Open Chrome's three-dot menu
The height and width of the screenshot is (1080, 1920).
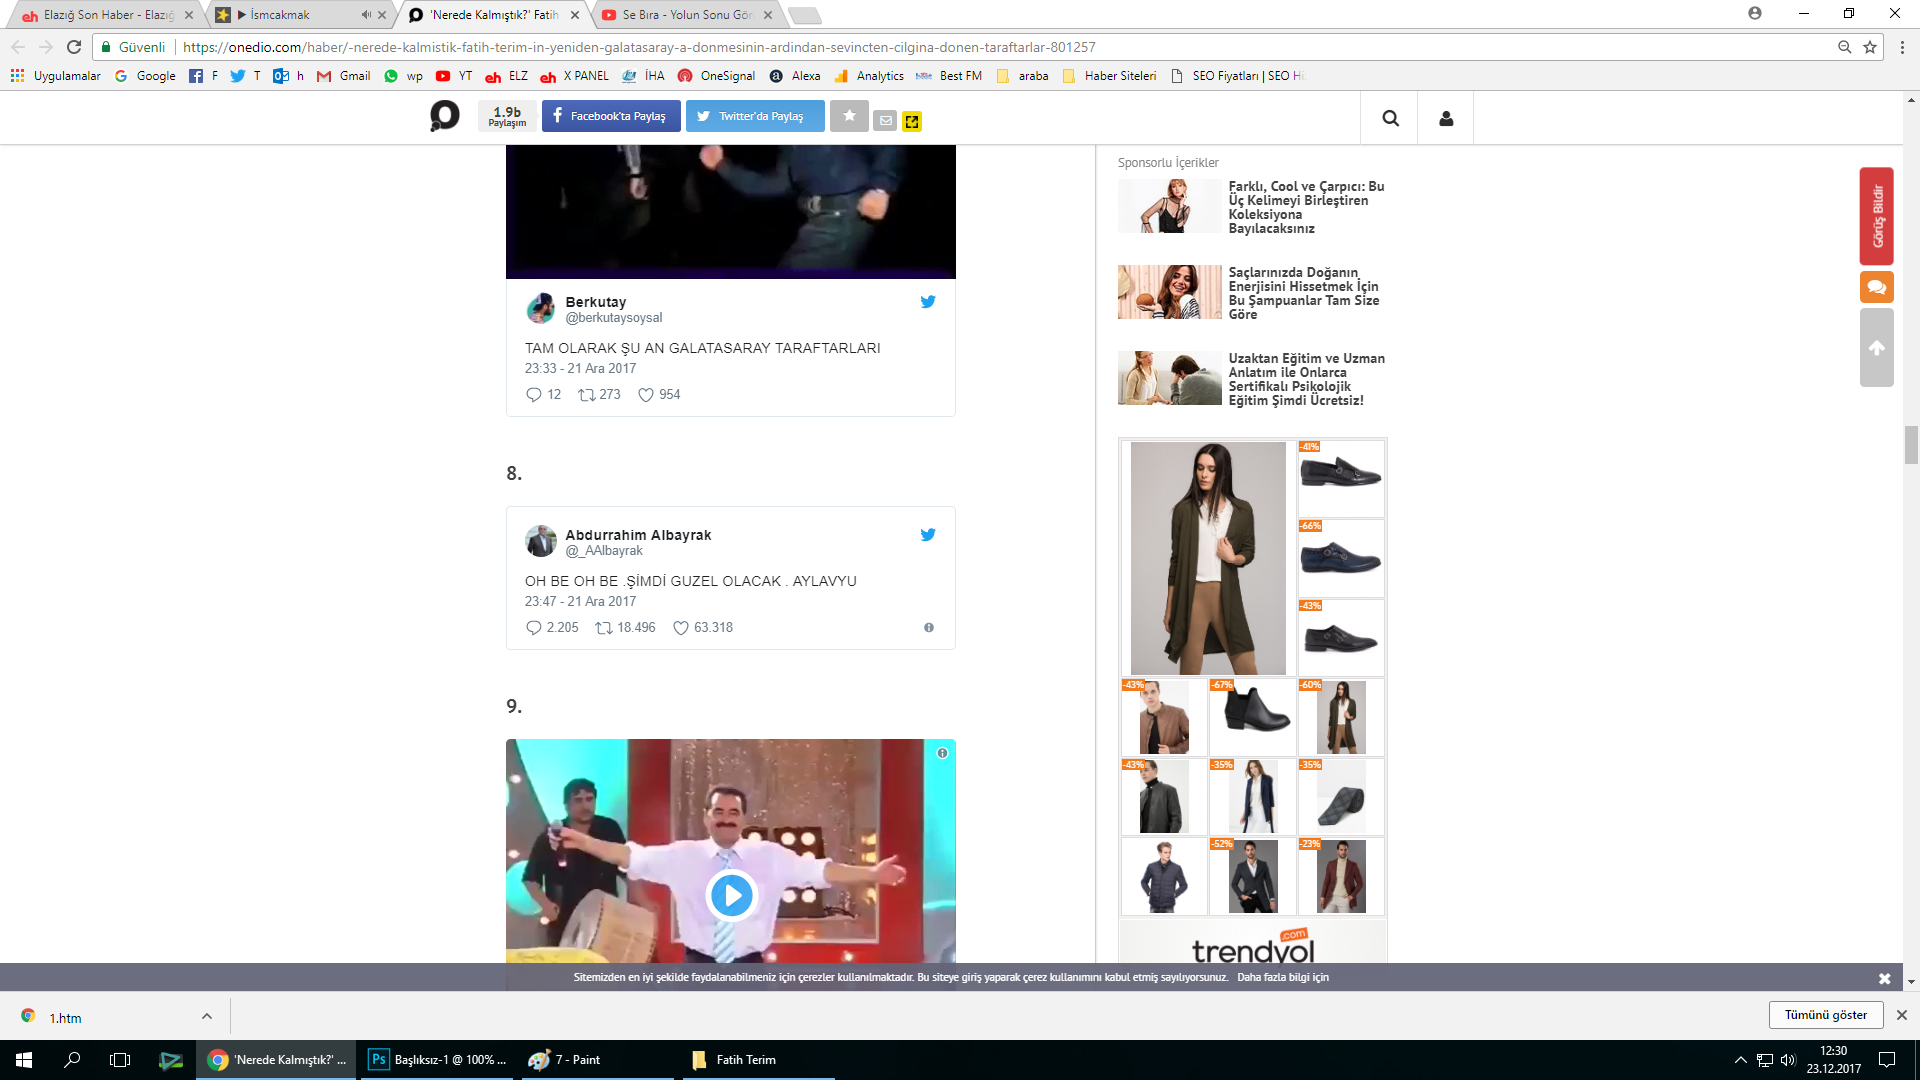(1902, 47)
